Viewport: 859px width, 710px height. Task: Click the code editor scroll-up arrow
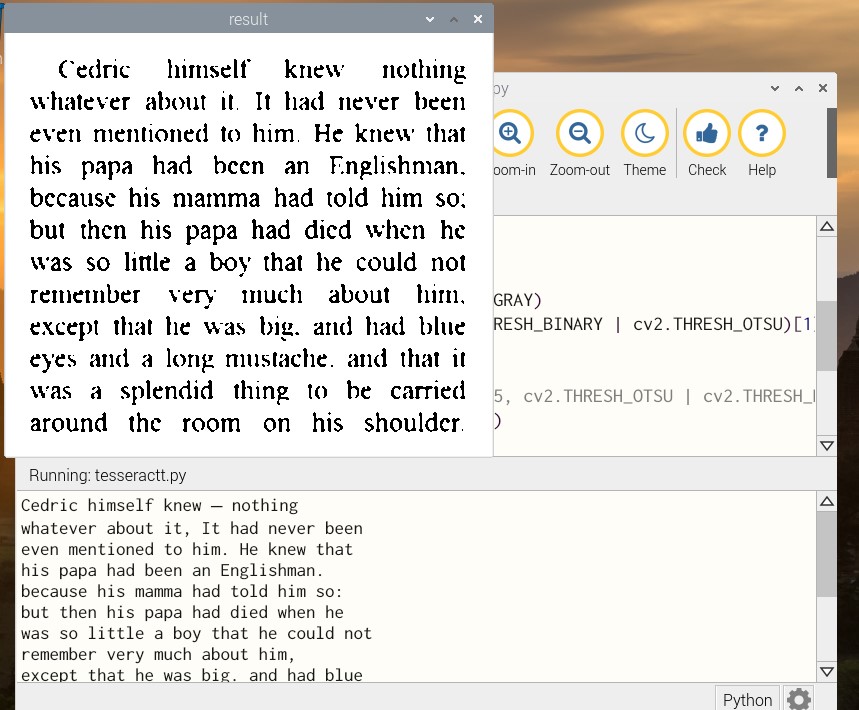click(827, 227)
